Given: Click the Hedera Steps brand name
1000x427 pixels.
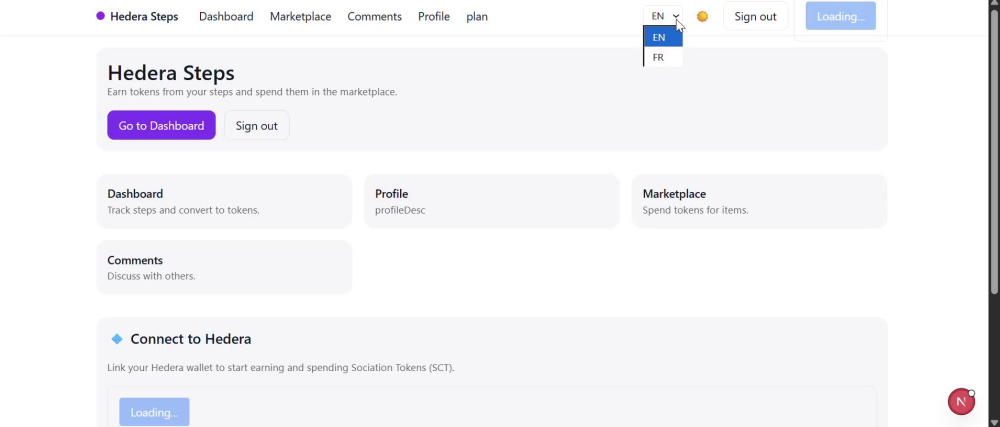Looking at the screenshot, I should click(144, 17).
